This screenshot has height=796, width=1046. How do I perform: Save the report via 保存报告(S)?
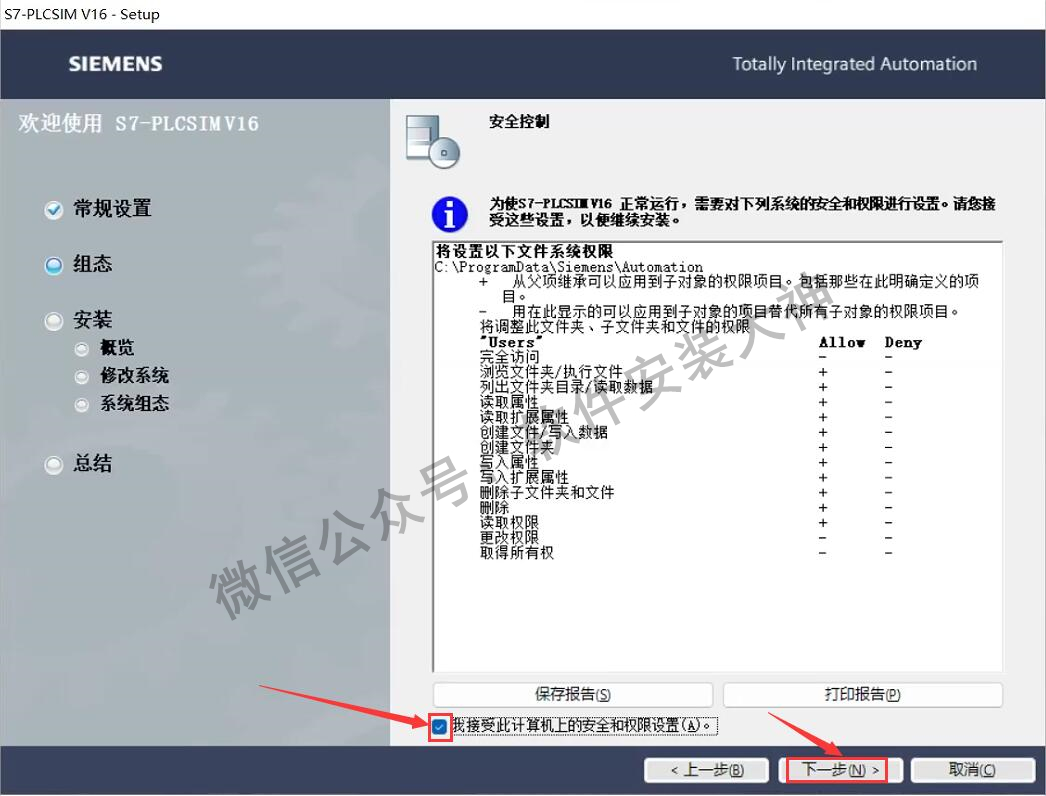click(572, 695)
